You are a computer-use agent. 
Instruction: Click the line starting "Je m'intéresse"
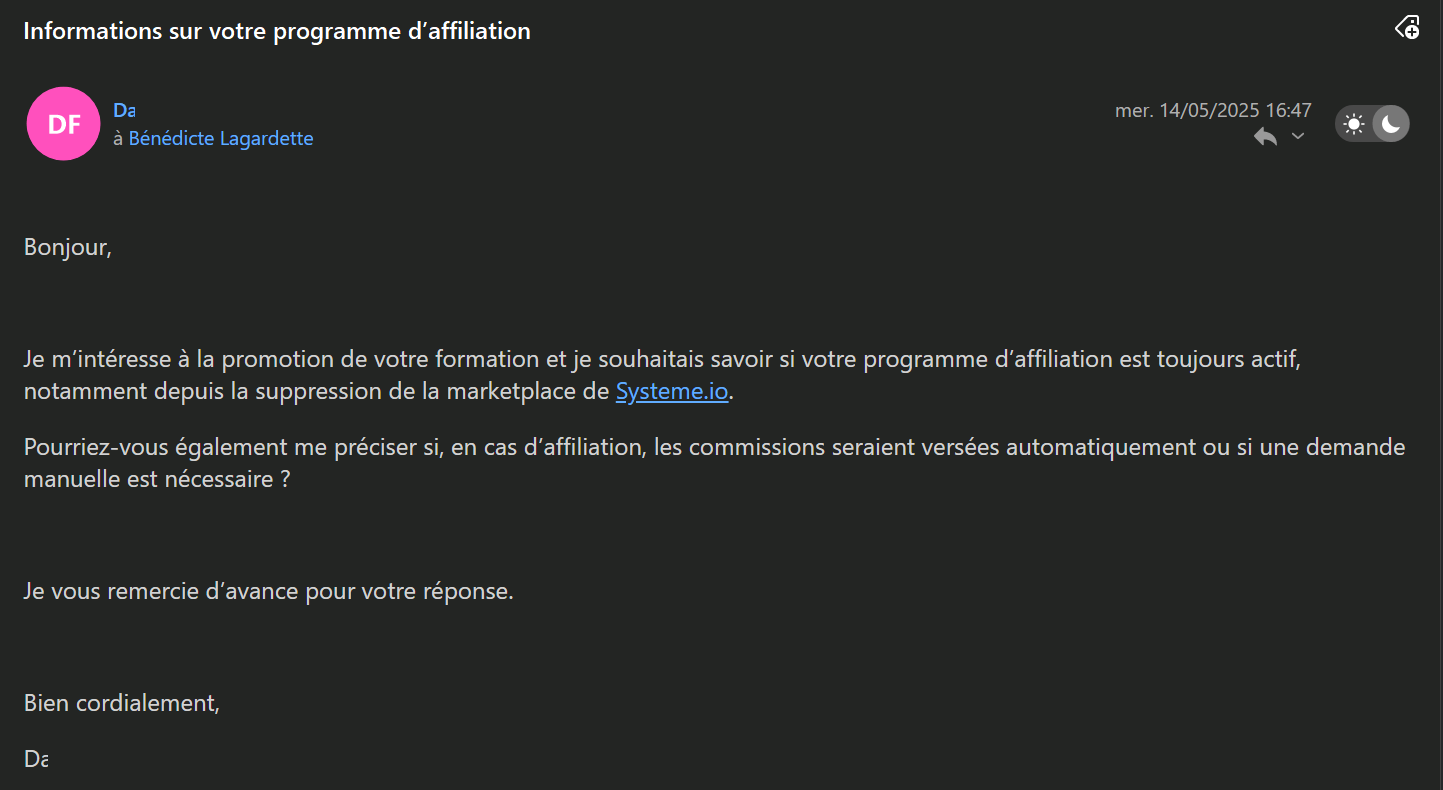tap(662, 359)
